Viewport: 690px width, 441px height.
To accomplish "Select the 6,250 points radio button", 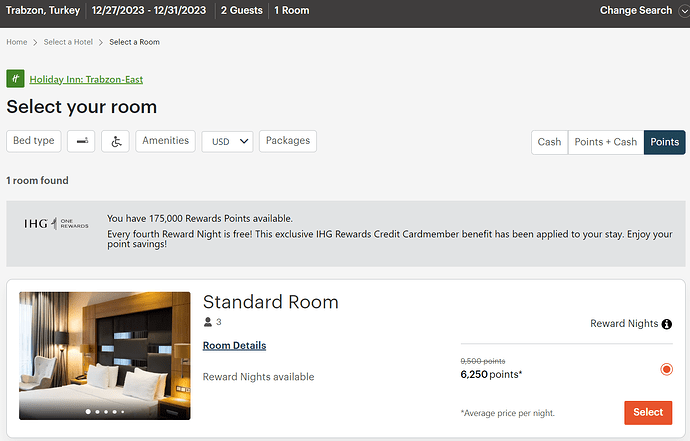I will click(x=666, y=369).
